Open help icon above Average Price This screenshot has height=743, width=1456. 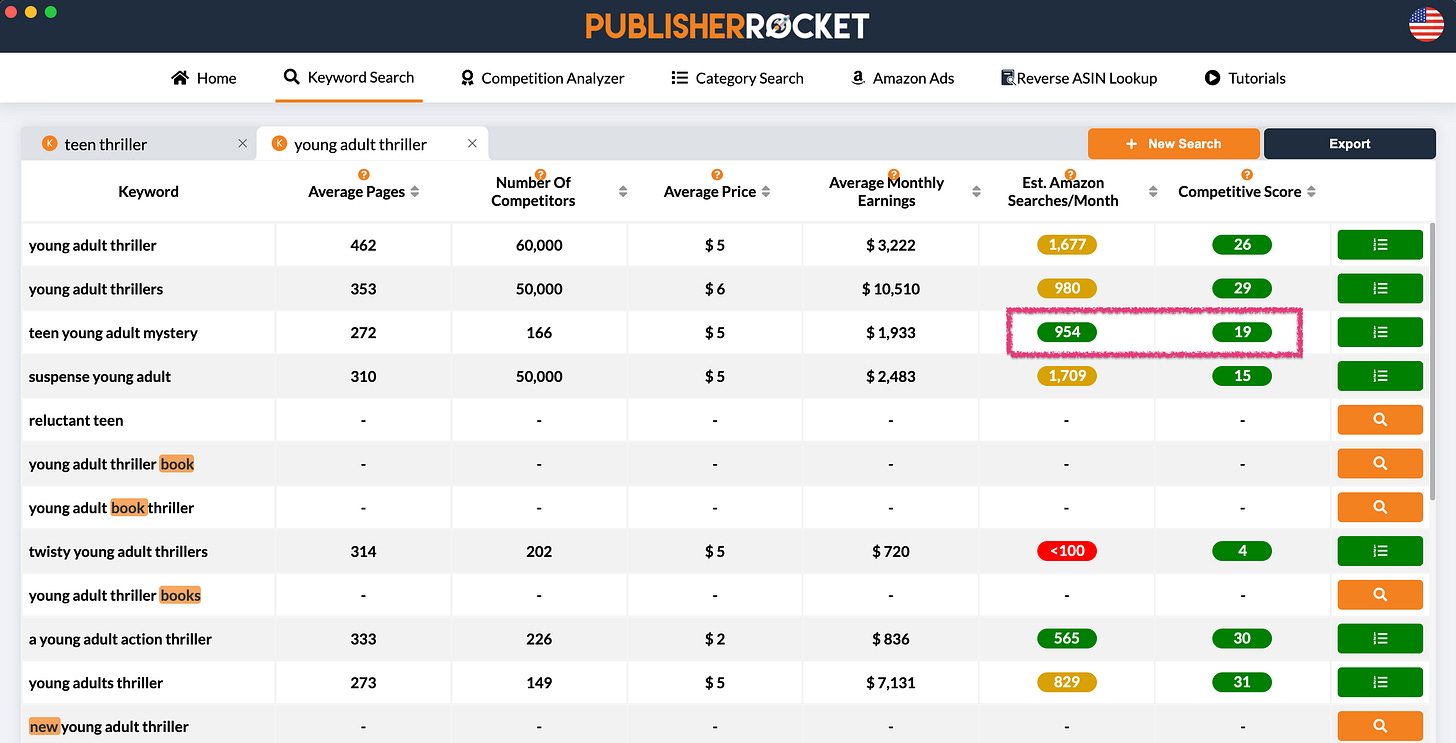717,175
